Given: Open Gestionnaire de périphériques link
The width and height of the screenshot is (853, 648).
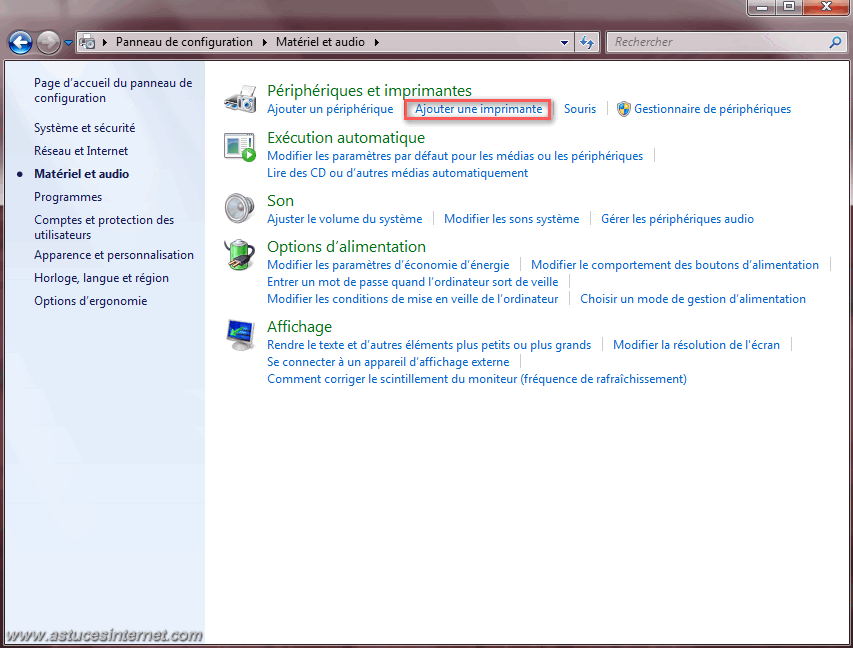Looking at the screenshot, I should click(x=713, y=109).
